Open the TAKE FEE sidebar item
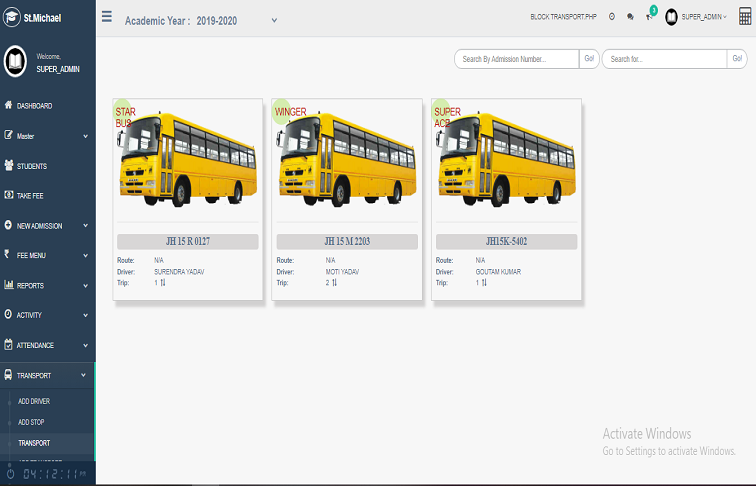756x486 pixels. (x=47, y=196)
